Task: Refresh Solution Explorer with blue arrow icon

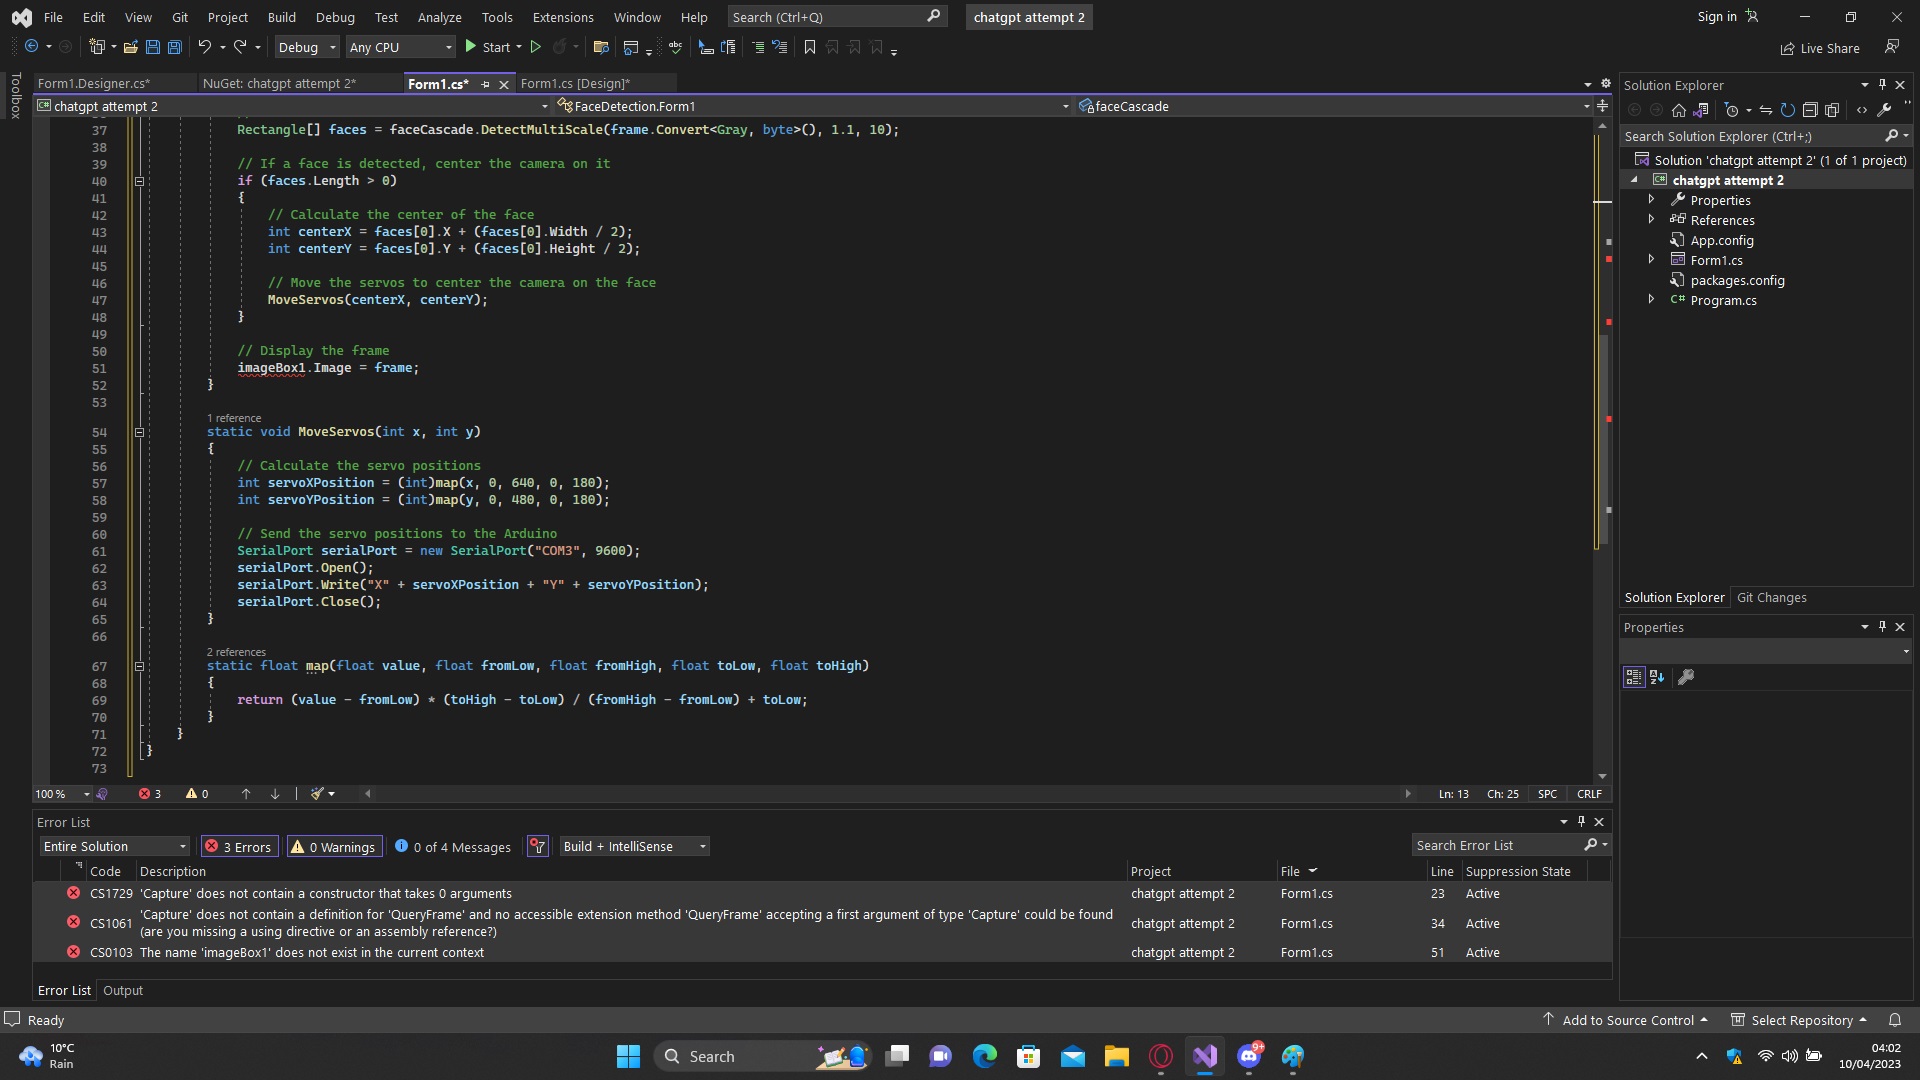Action: pos(1787,110)
